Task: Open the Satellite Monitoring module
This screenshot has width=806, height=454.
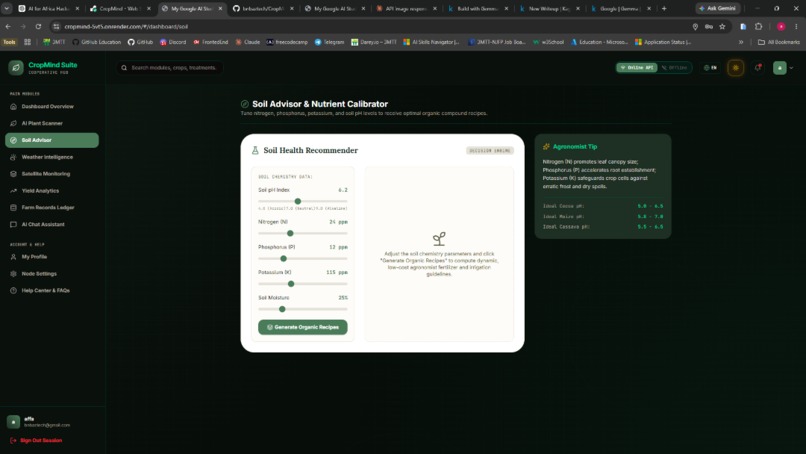Action: click(46, 174)
